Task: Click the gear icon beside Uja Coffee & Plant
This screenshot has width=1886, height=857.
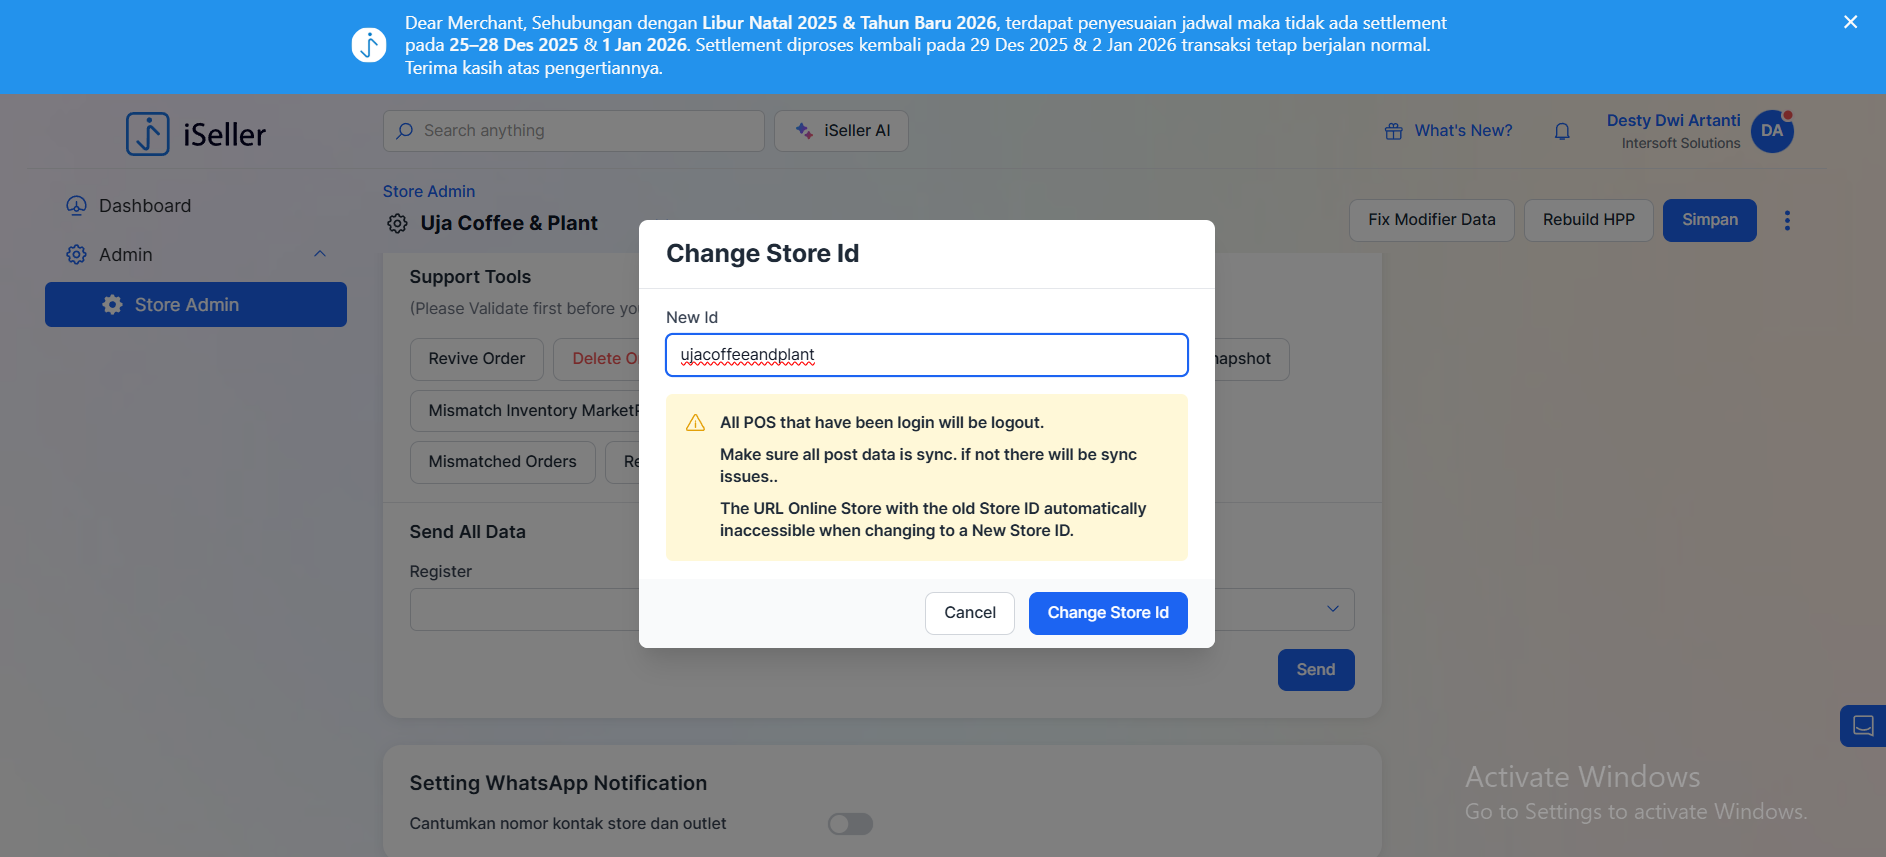Action: tap(397, 224)
